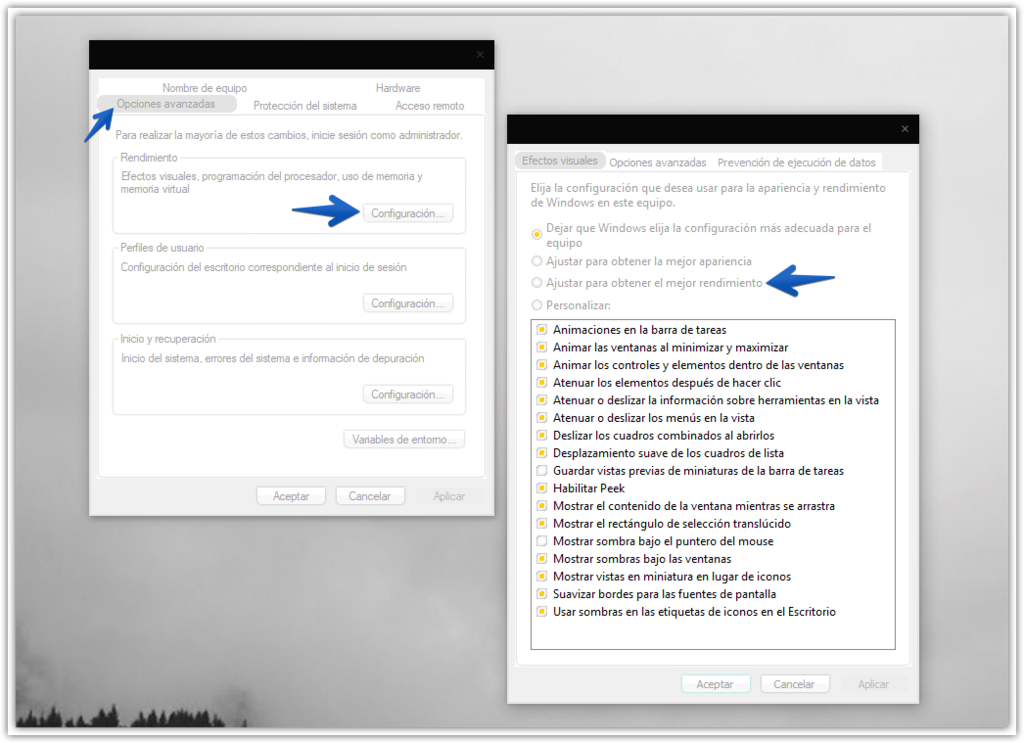Select 'Ajustar para obtener el mejor rendimiento'
Viewport: 1024px width, 743px height.
537,283
